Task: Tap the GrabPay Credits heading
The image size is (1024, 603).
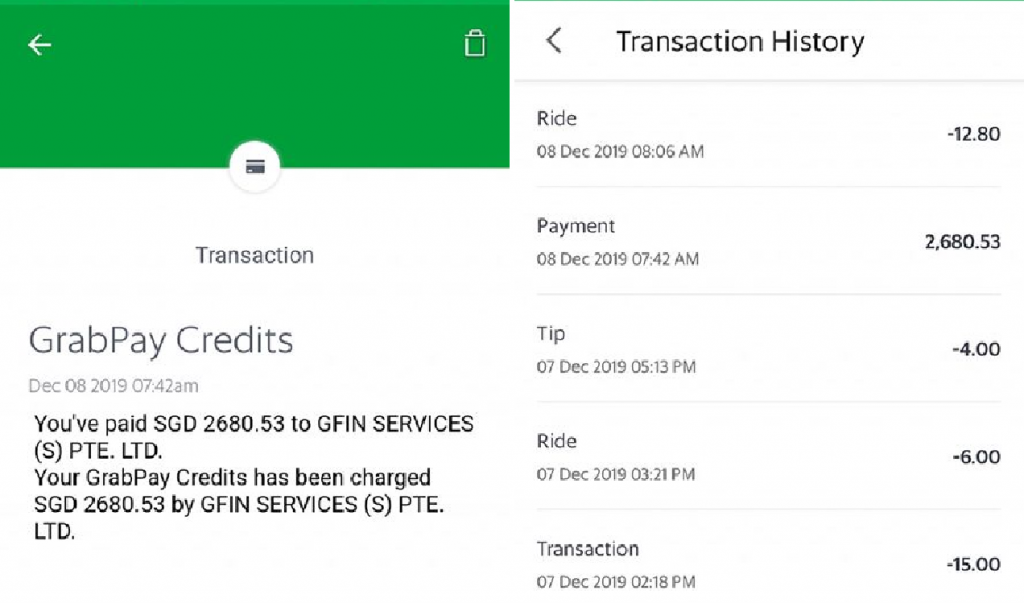Action: tap(161, 341)
